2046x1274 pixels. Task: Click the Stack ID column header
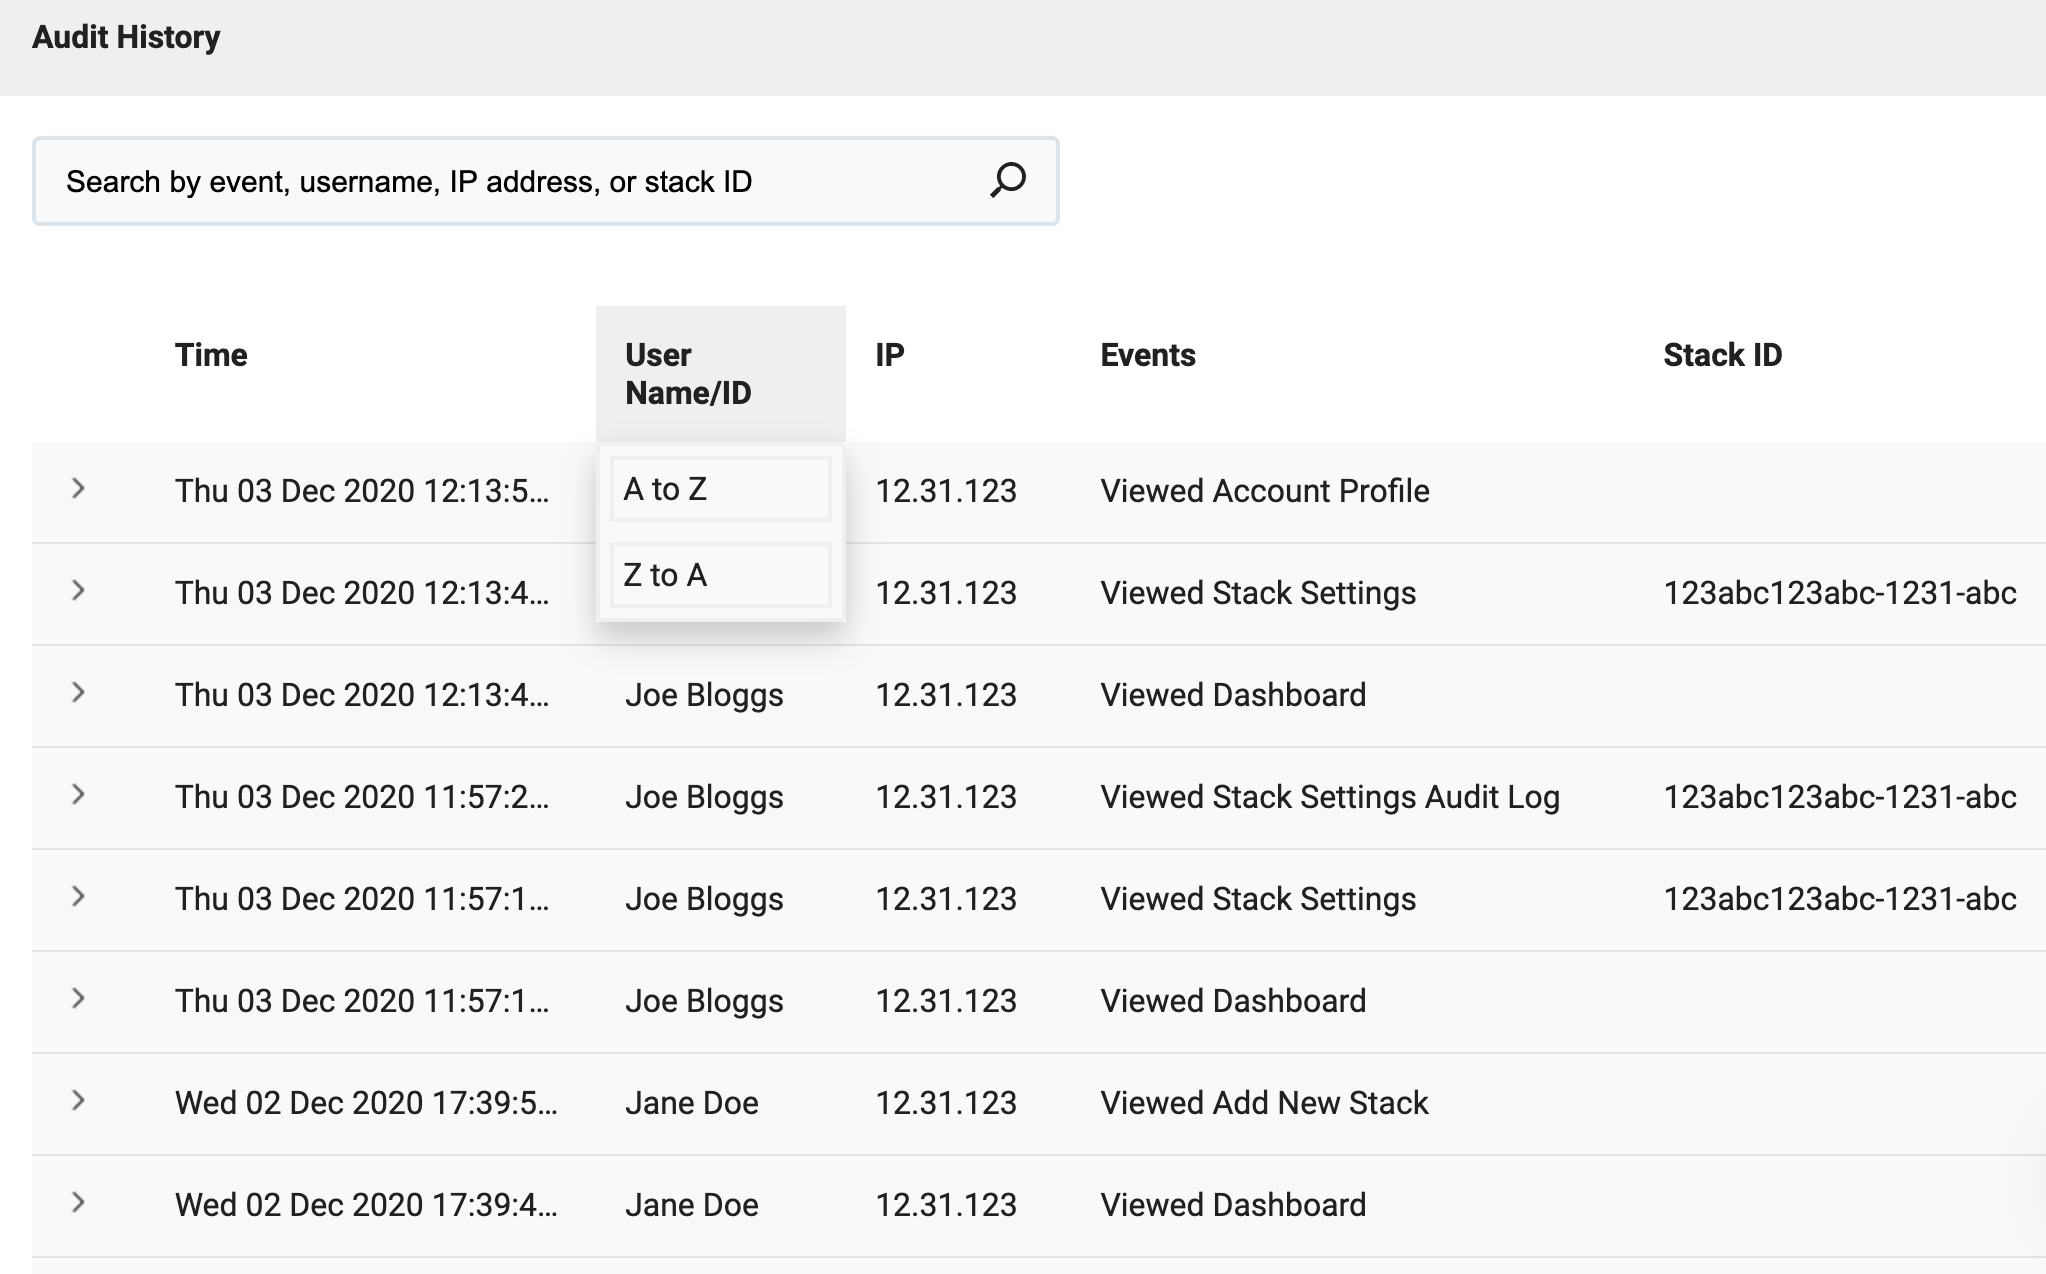tap(1722, 355)
